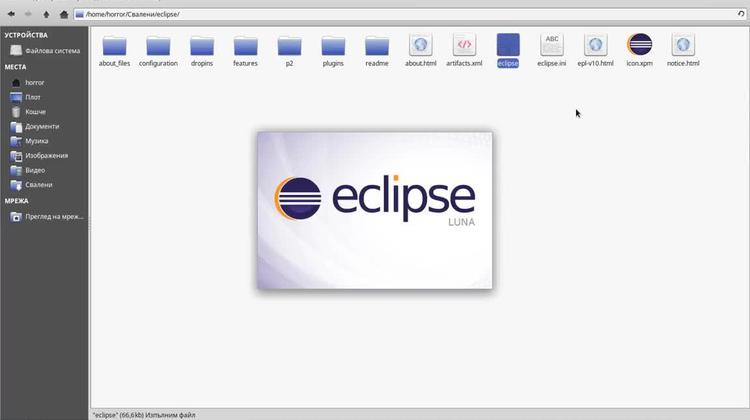
Task: Open the readme folder
Action: pos(377,50)
